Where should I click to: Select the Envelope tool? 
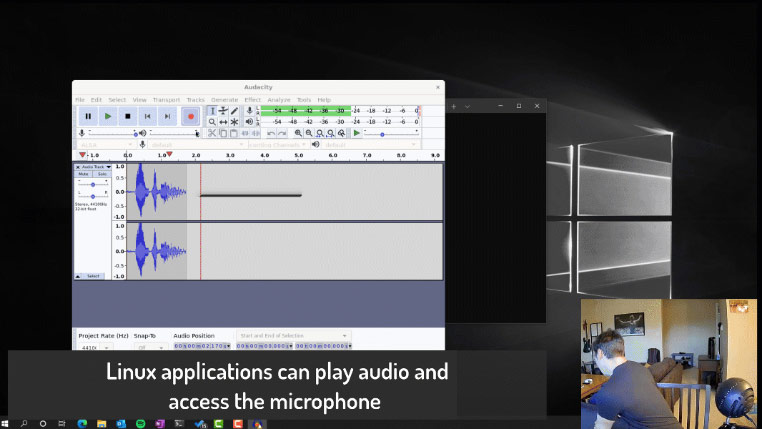(x=223, y=111)
